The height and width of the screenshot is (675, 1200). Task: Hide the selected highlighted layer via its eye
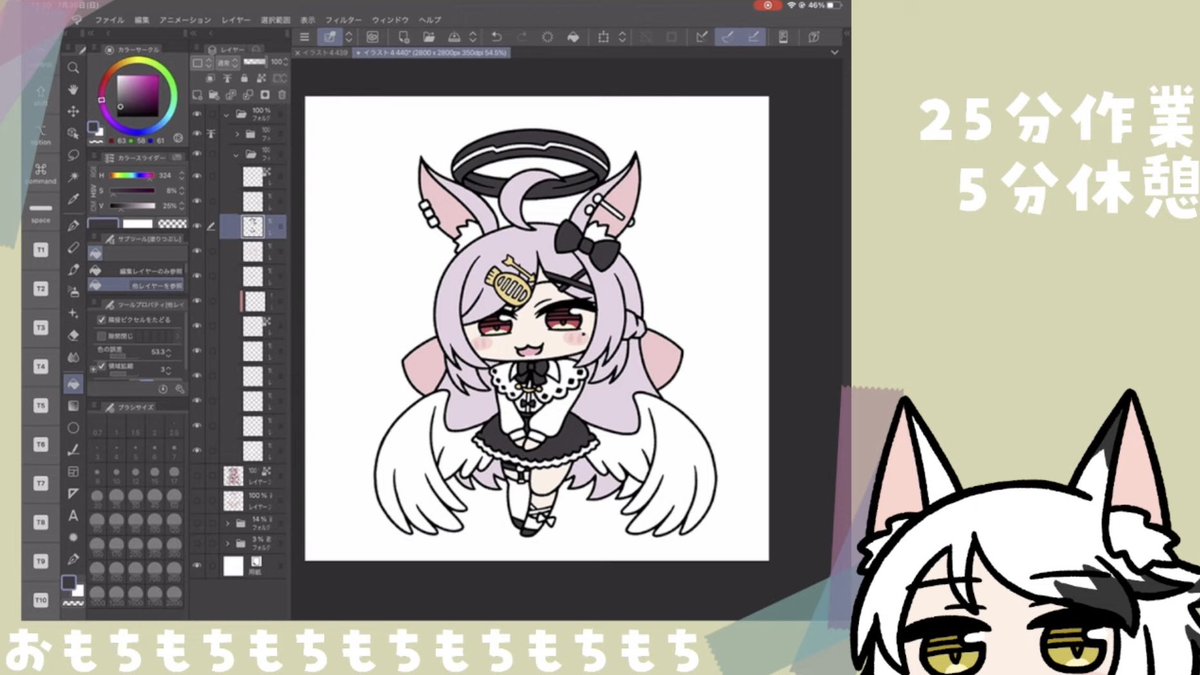[x=197, y=226]
